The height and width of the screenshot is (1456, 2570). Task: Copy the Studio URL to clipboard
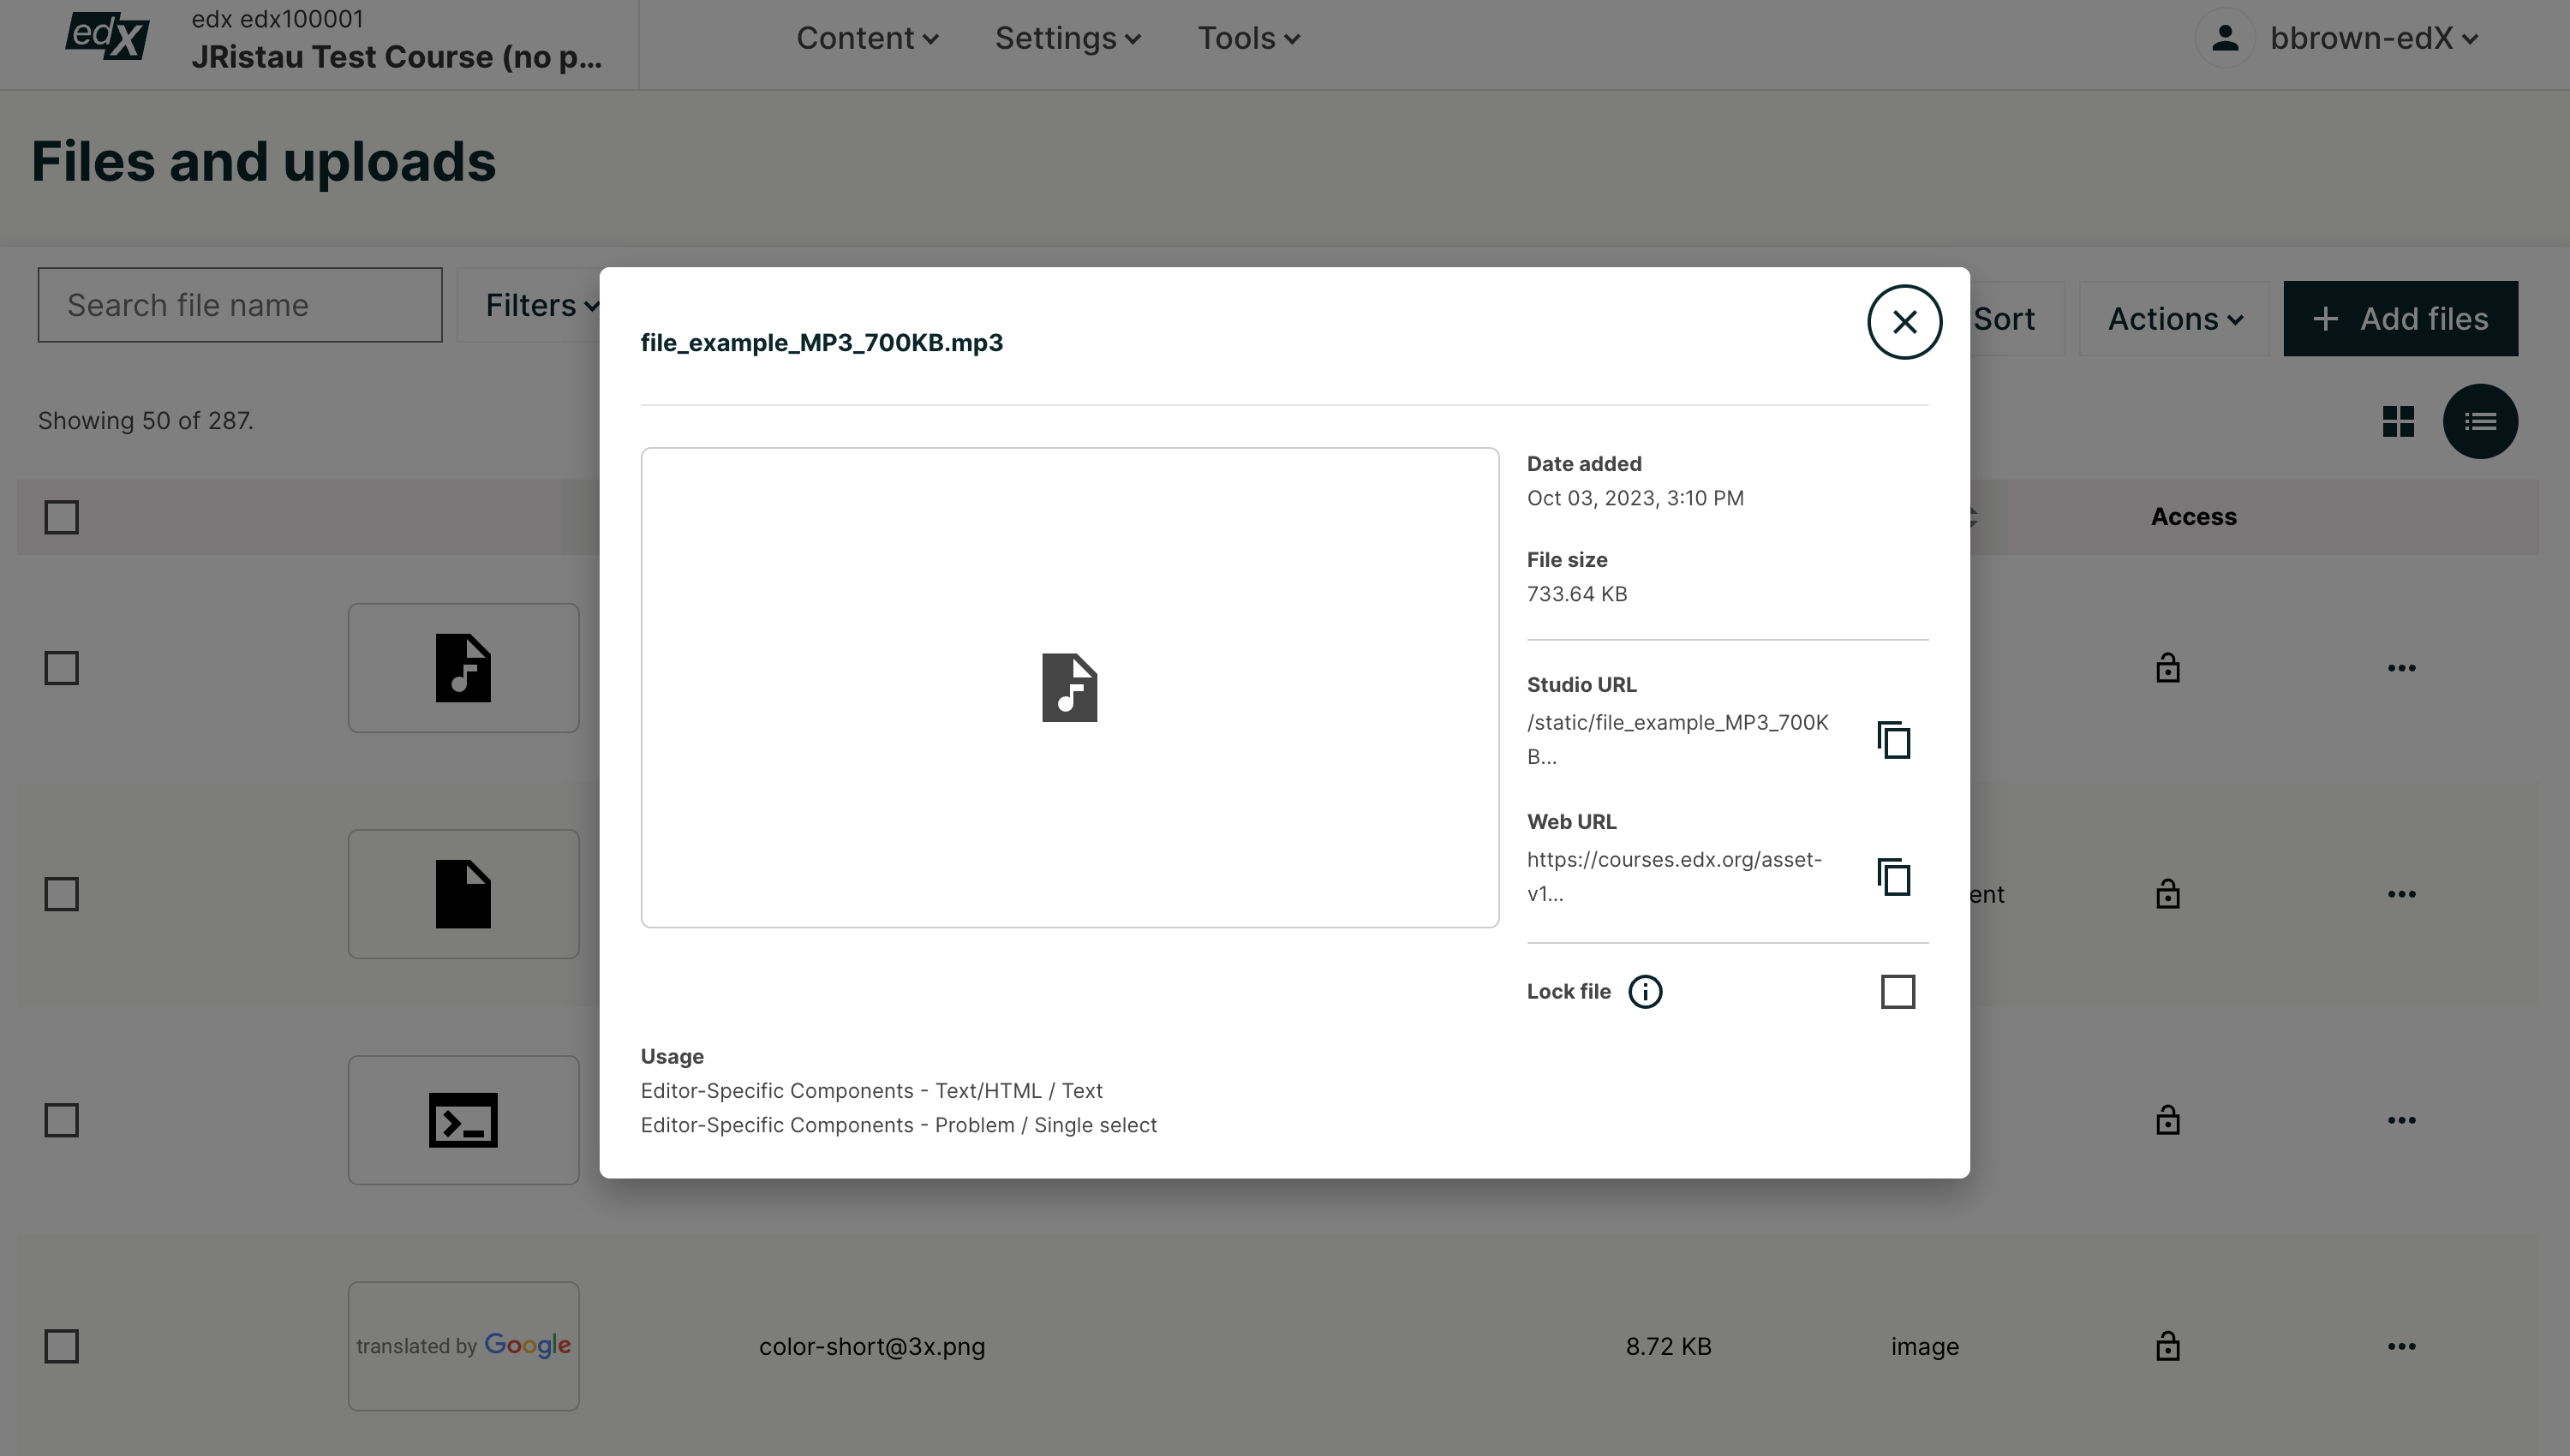click(1895, 739)
